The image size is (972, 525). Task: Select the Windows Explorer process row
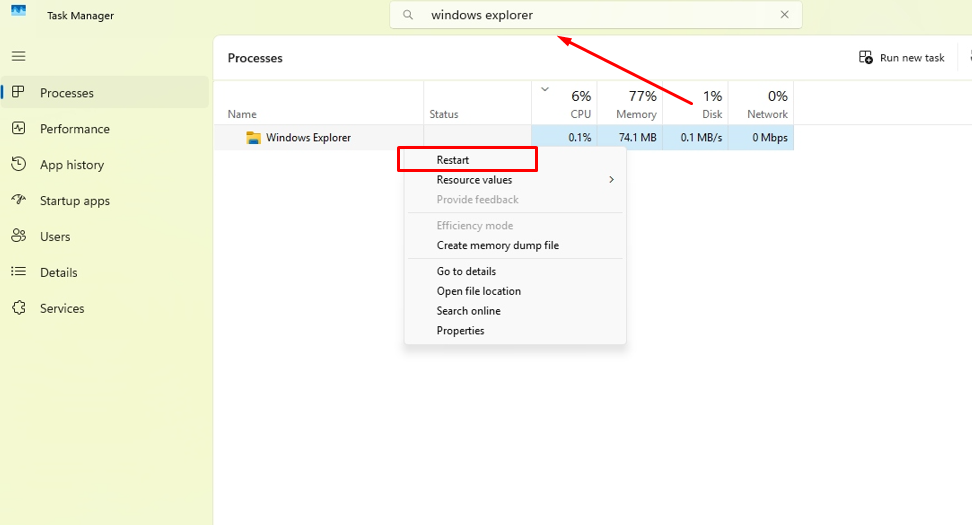pos(504,138)
